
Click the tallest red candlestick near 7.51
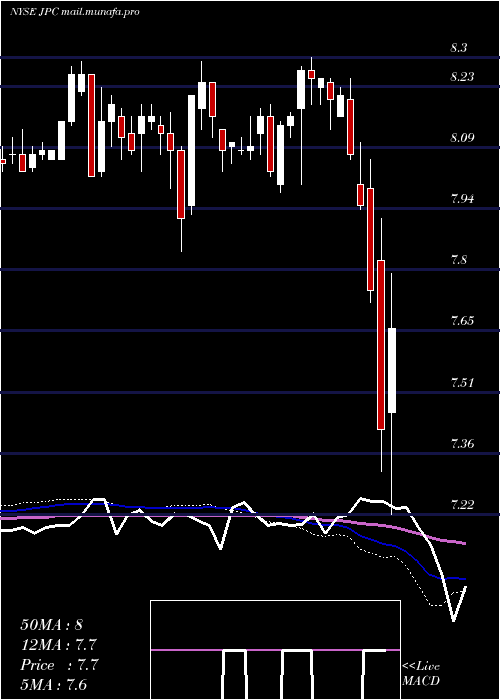pyautogui.click(x=381, y=345)
